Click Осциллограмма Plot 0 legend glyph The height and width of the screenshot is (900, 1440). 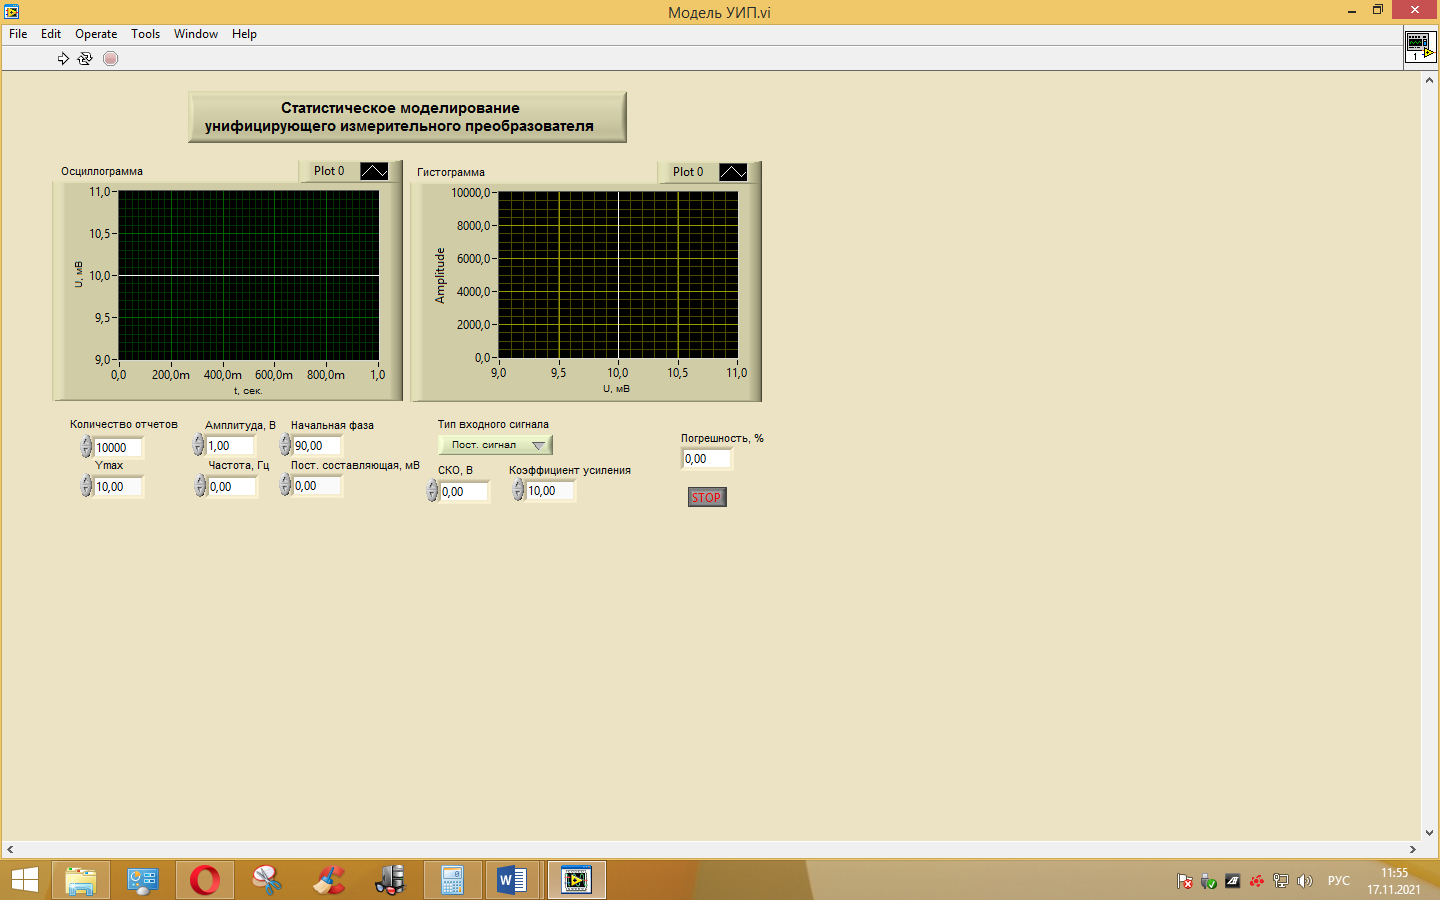click(x=374, y=171)
